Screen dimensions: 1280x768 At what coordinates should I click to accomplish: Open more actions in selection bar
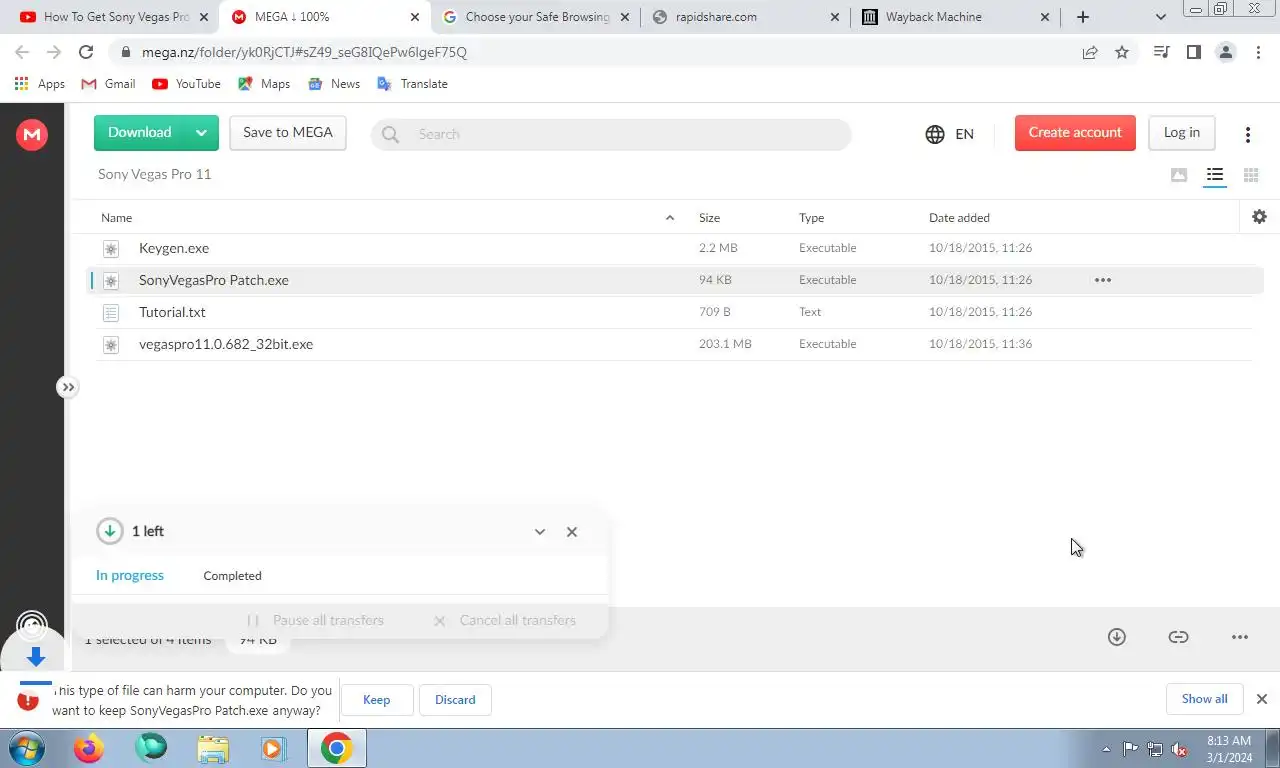pos(1240,637)
